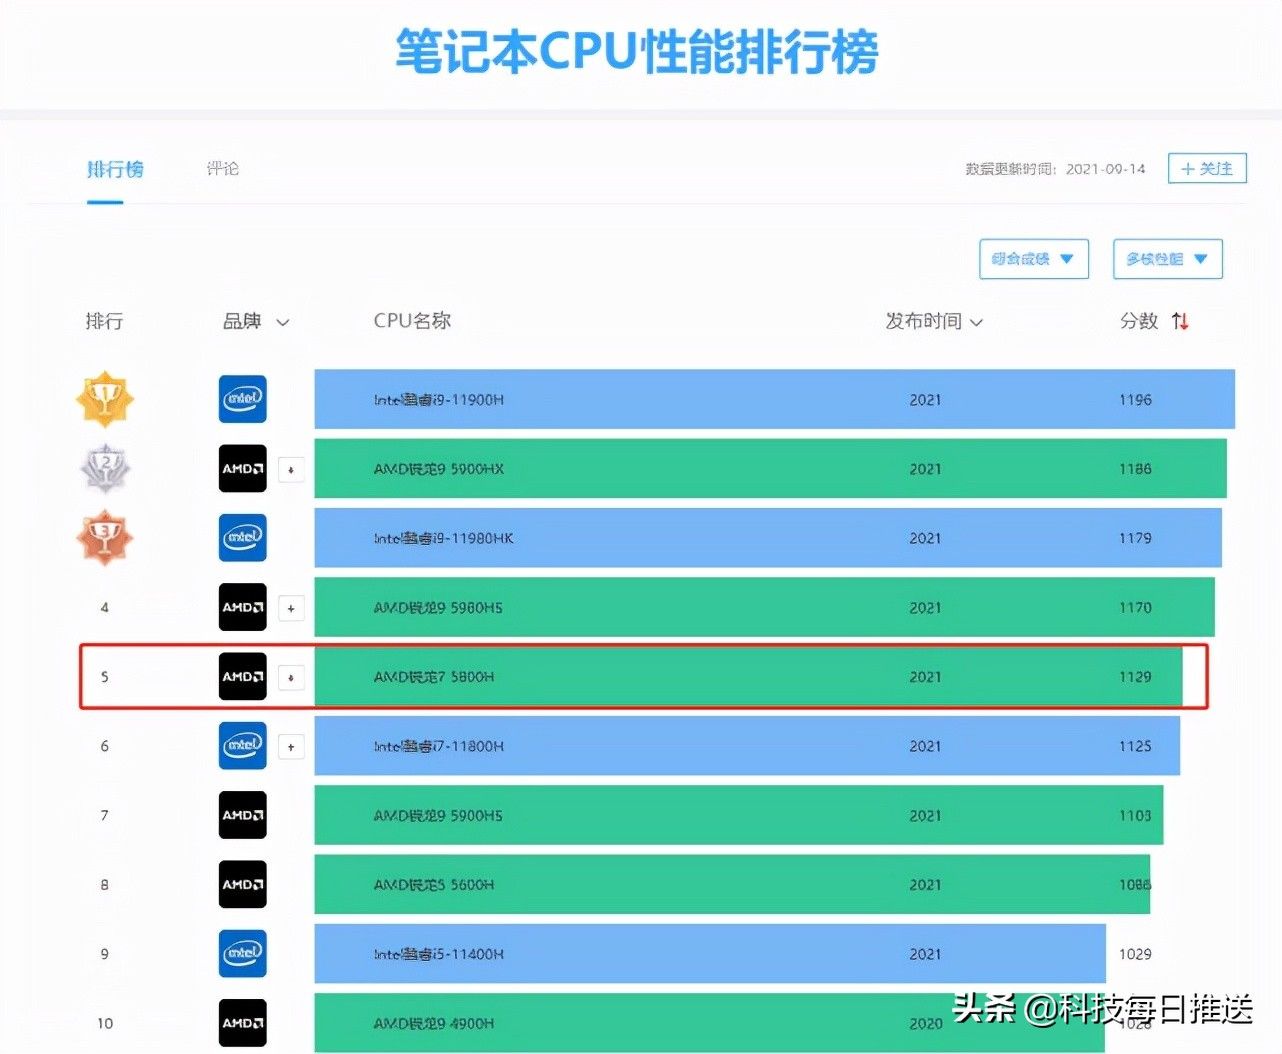
Task: Click the CPU名称 column header
Action: [412, 321]
